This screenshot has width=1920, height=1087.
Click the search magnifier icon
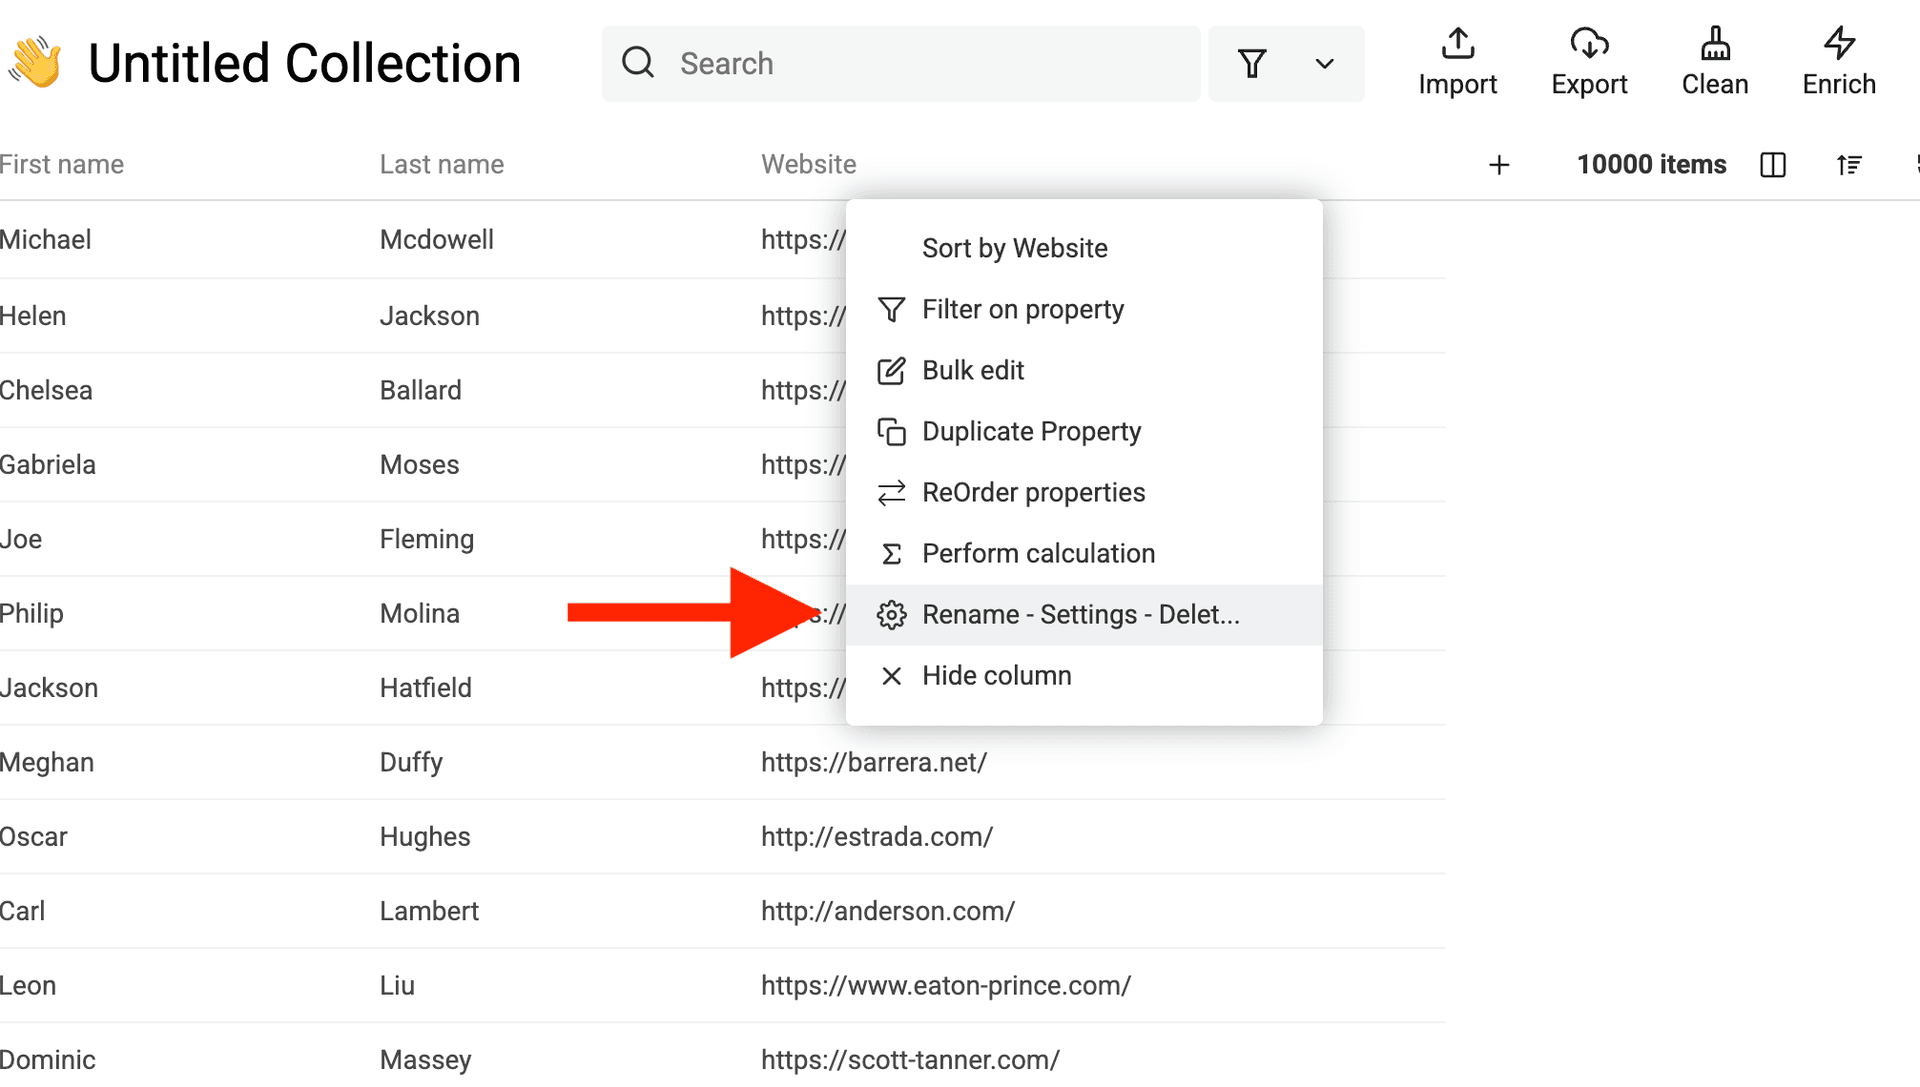[x=637, y=63]
